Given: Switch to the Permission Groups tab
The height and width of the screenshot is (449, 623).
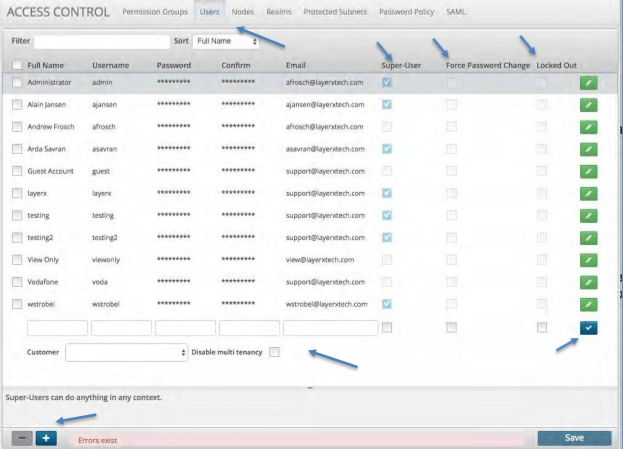Looking at the screenshot, I should (154, 11).
